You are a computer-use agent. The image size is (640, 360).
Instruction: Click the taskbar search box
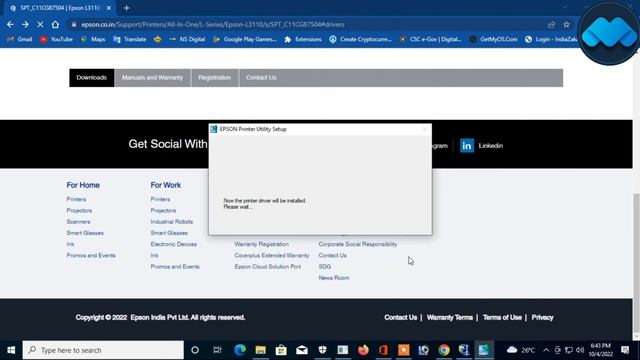[103, 350]
